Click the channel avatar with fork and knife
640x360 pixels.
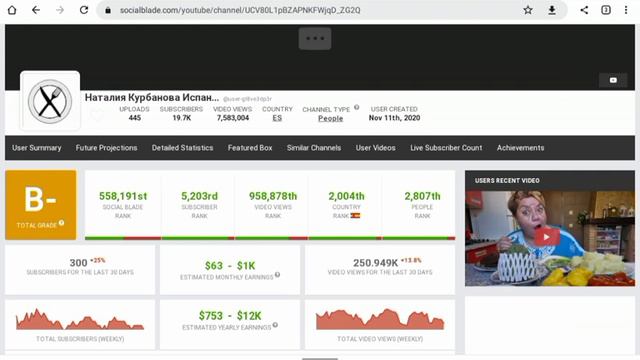pos(50,101)
